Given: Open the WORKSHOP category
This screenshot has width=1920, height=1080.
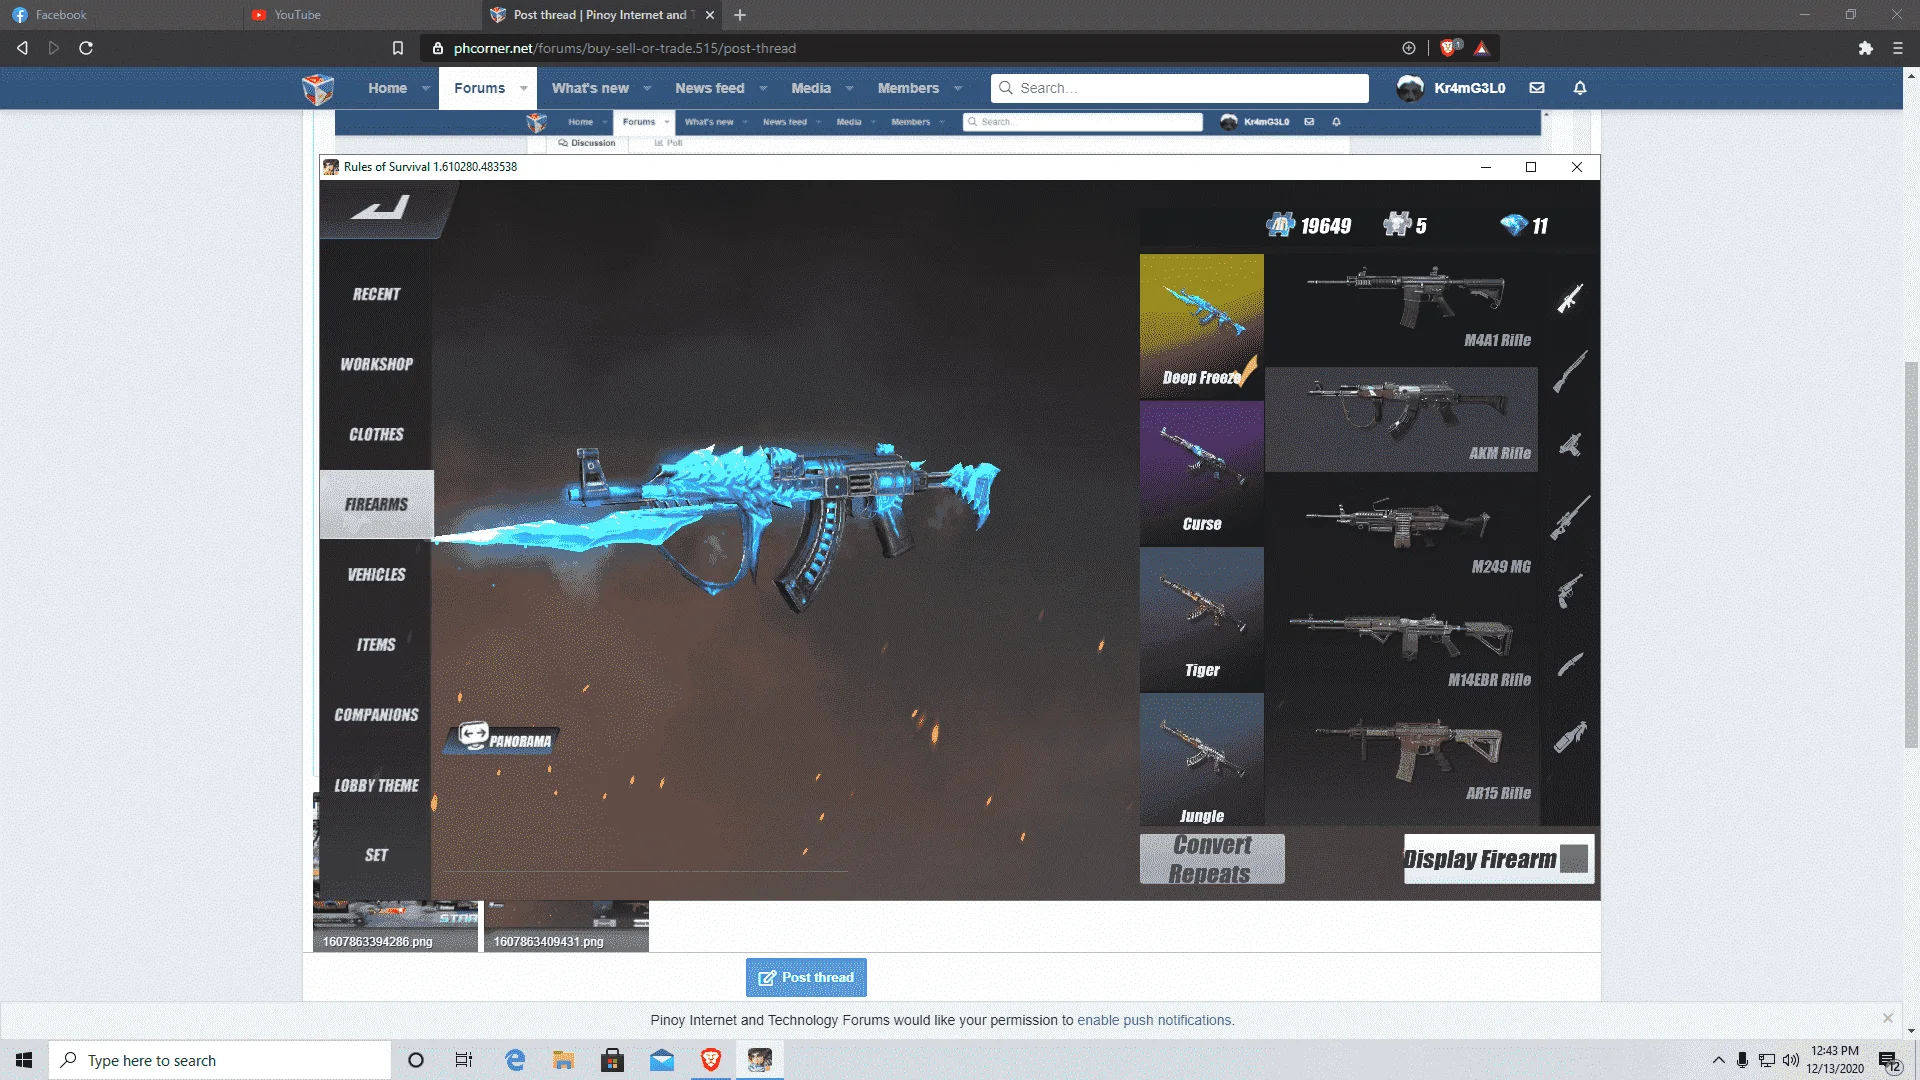Looking at the screenshot, I should pyautogui.click(x=376, y=364).
